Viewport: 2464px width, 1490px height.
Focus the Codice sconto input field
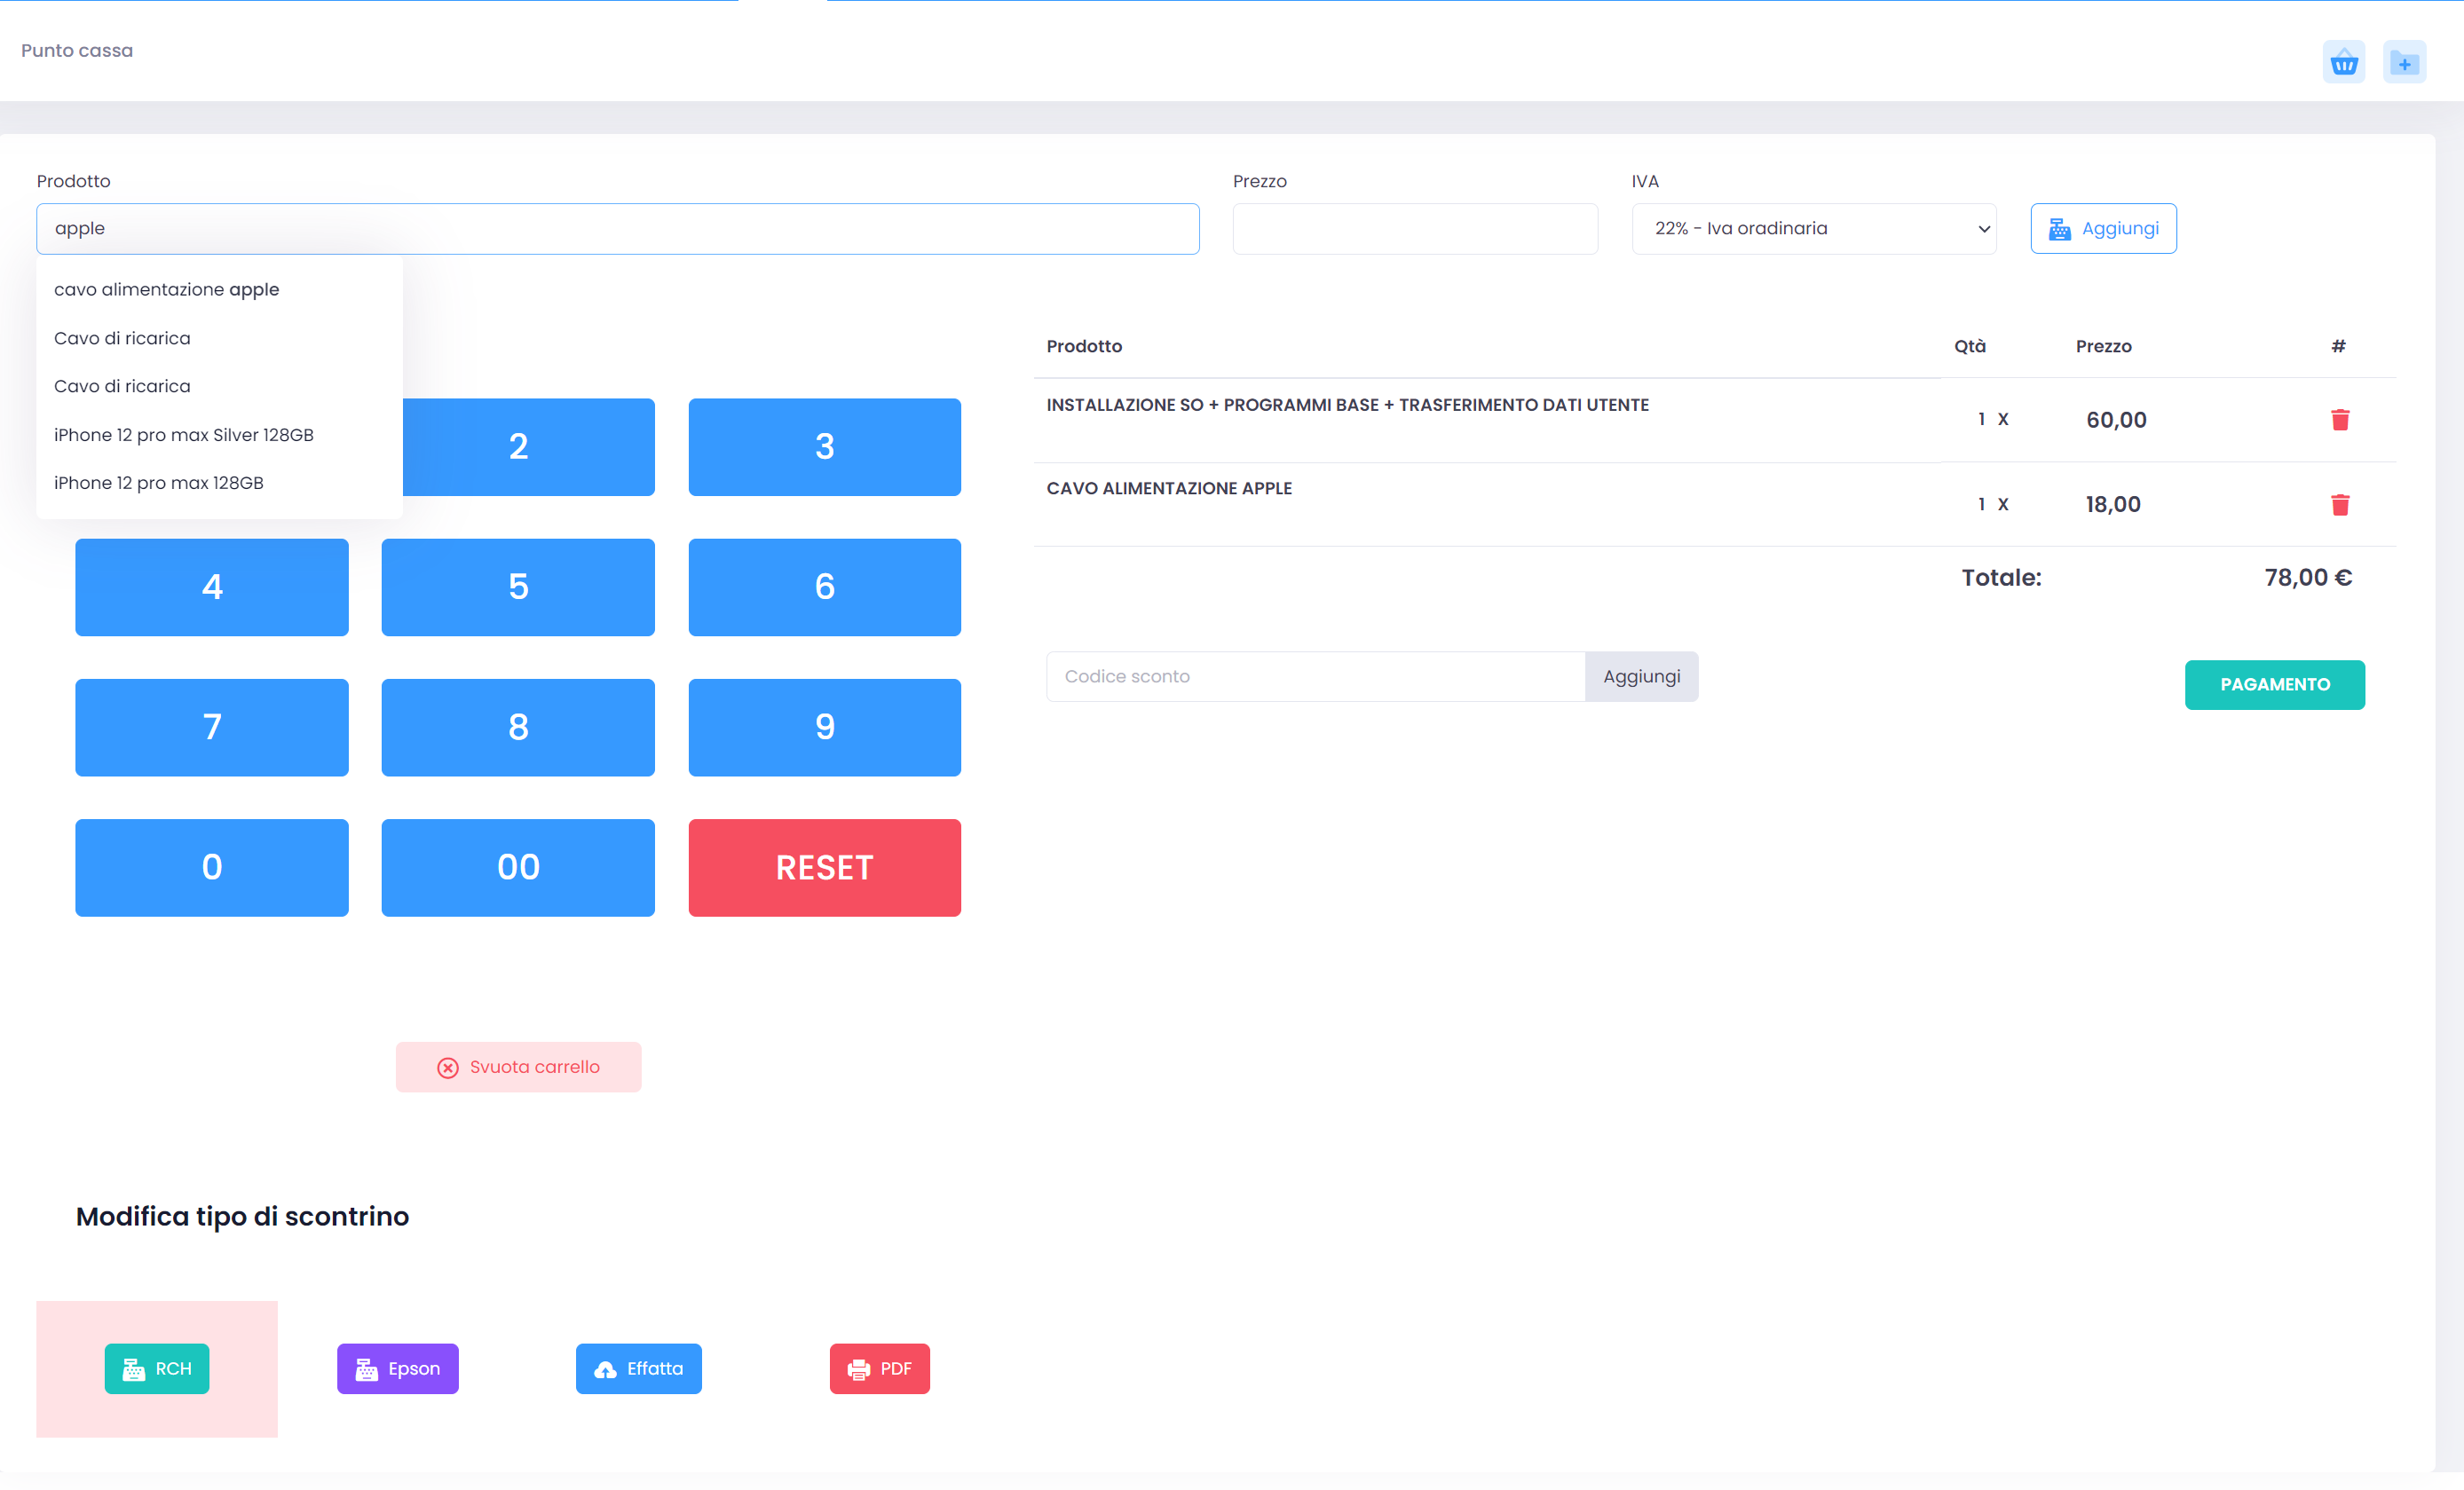pos(1314,676)
